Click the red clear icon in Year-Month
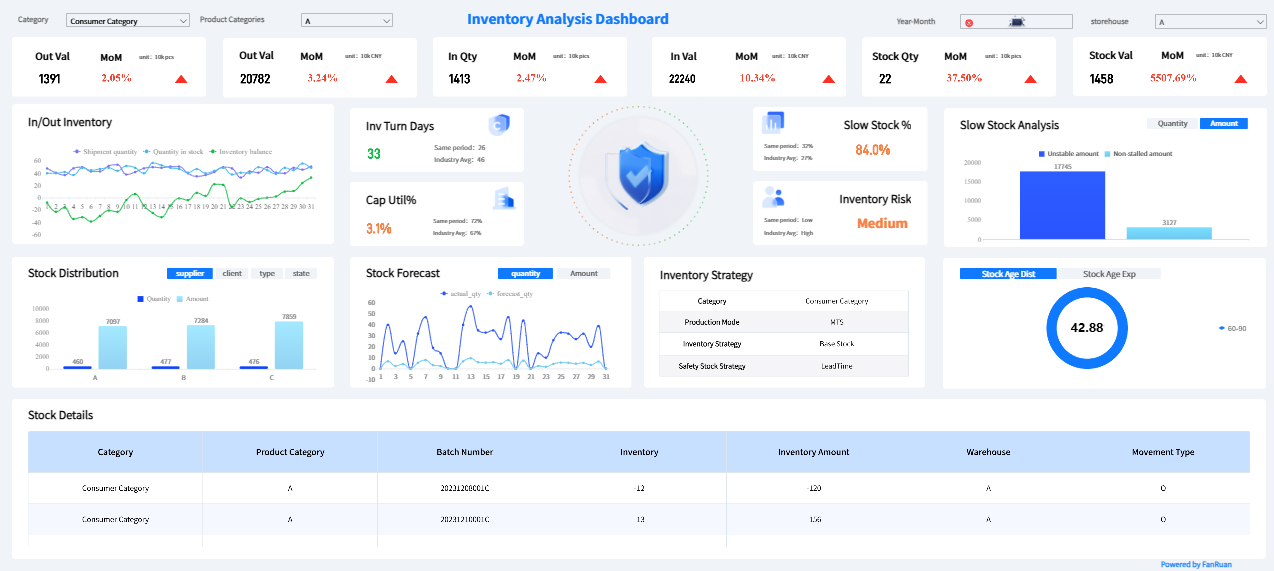 click(969, 21)
